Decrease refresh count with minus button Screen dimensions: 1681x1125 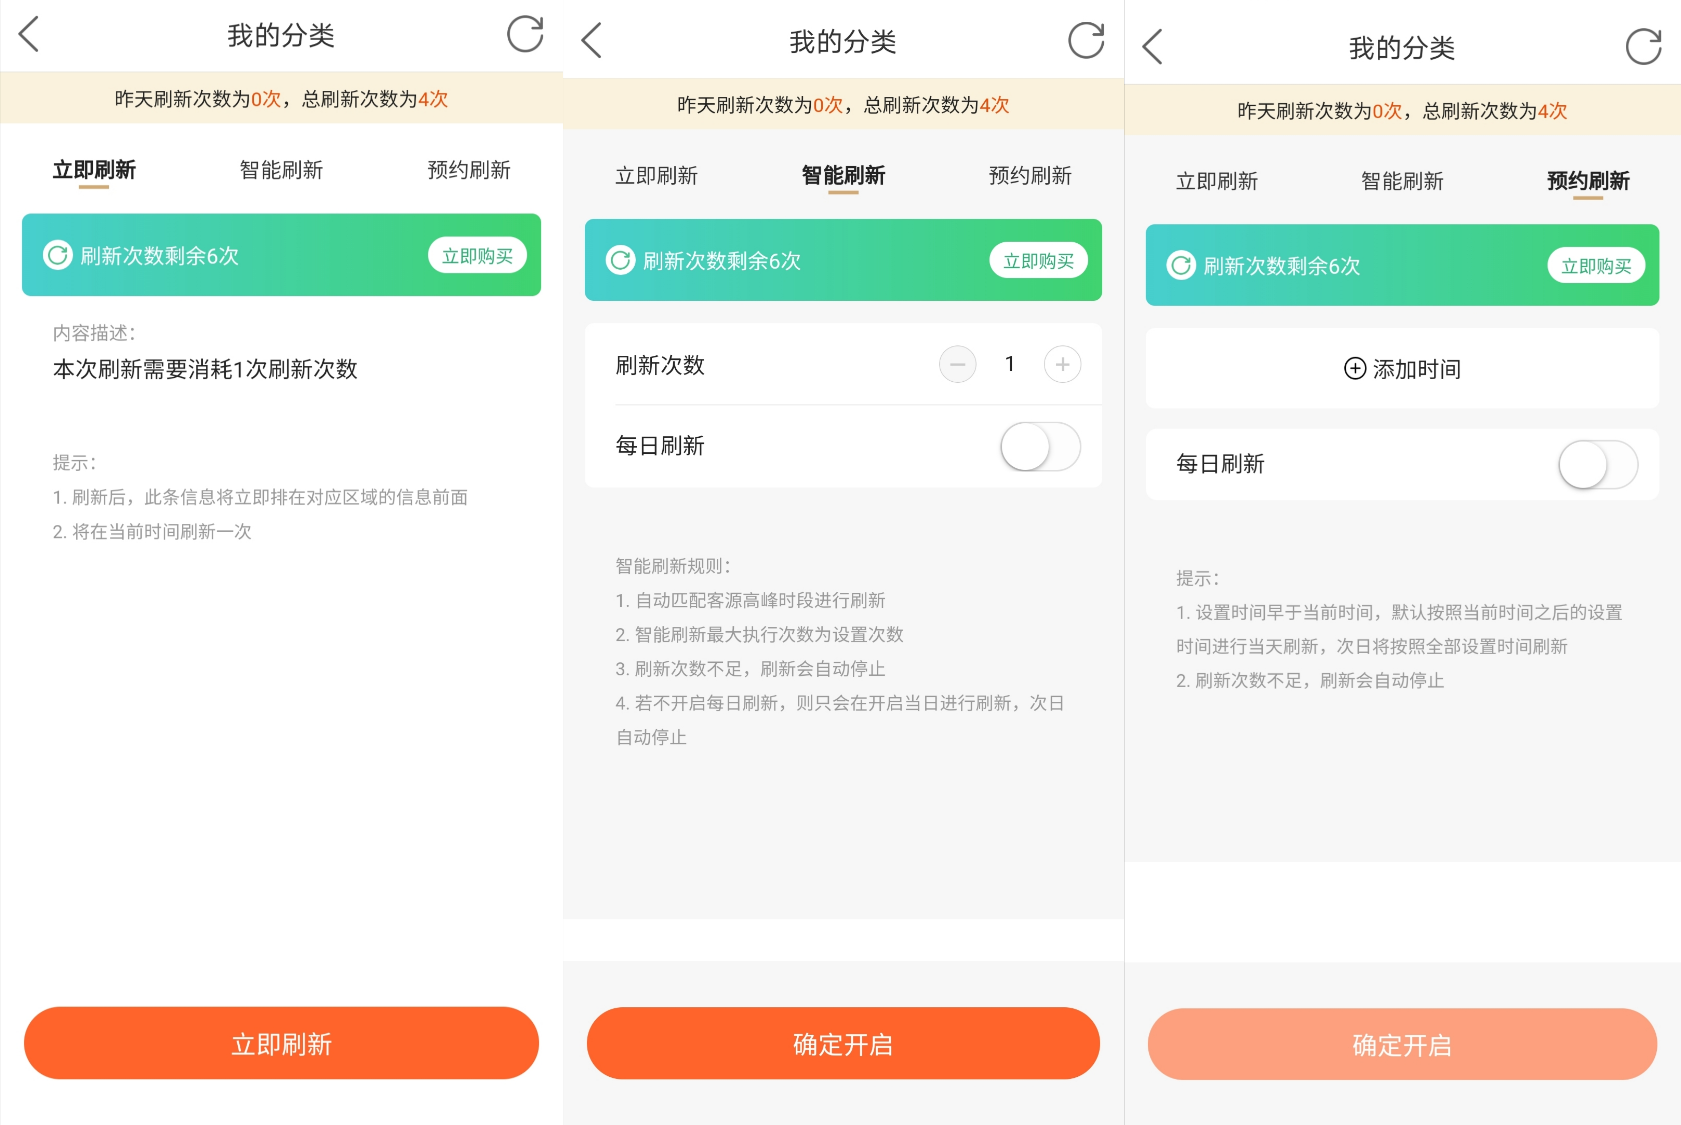pos(957,364)
